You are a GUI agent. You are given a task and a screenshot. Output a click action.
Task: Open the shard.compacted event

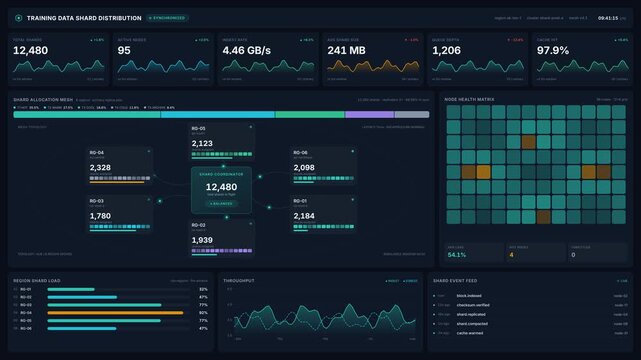531,324
